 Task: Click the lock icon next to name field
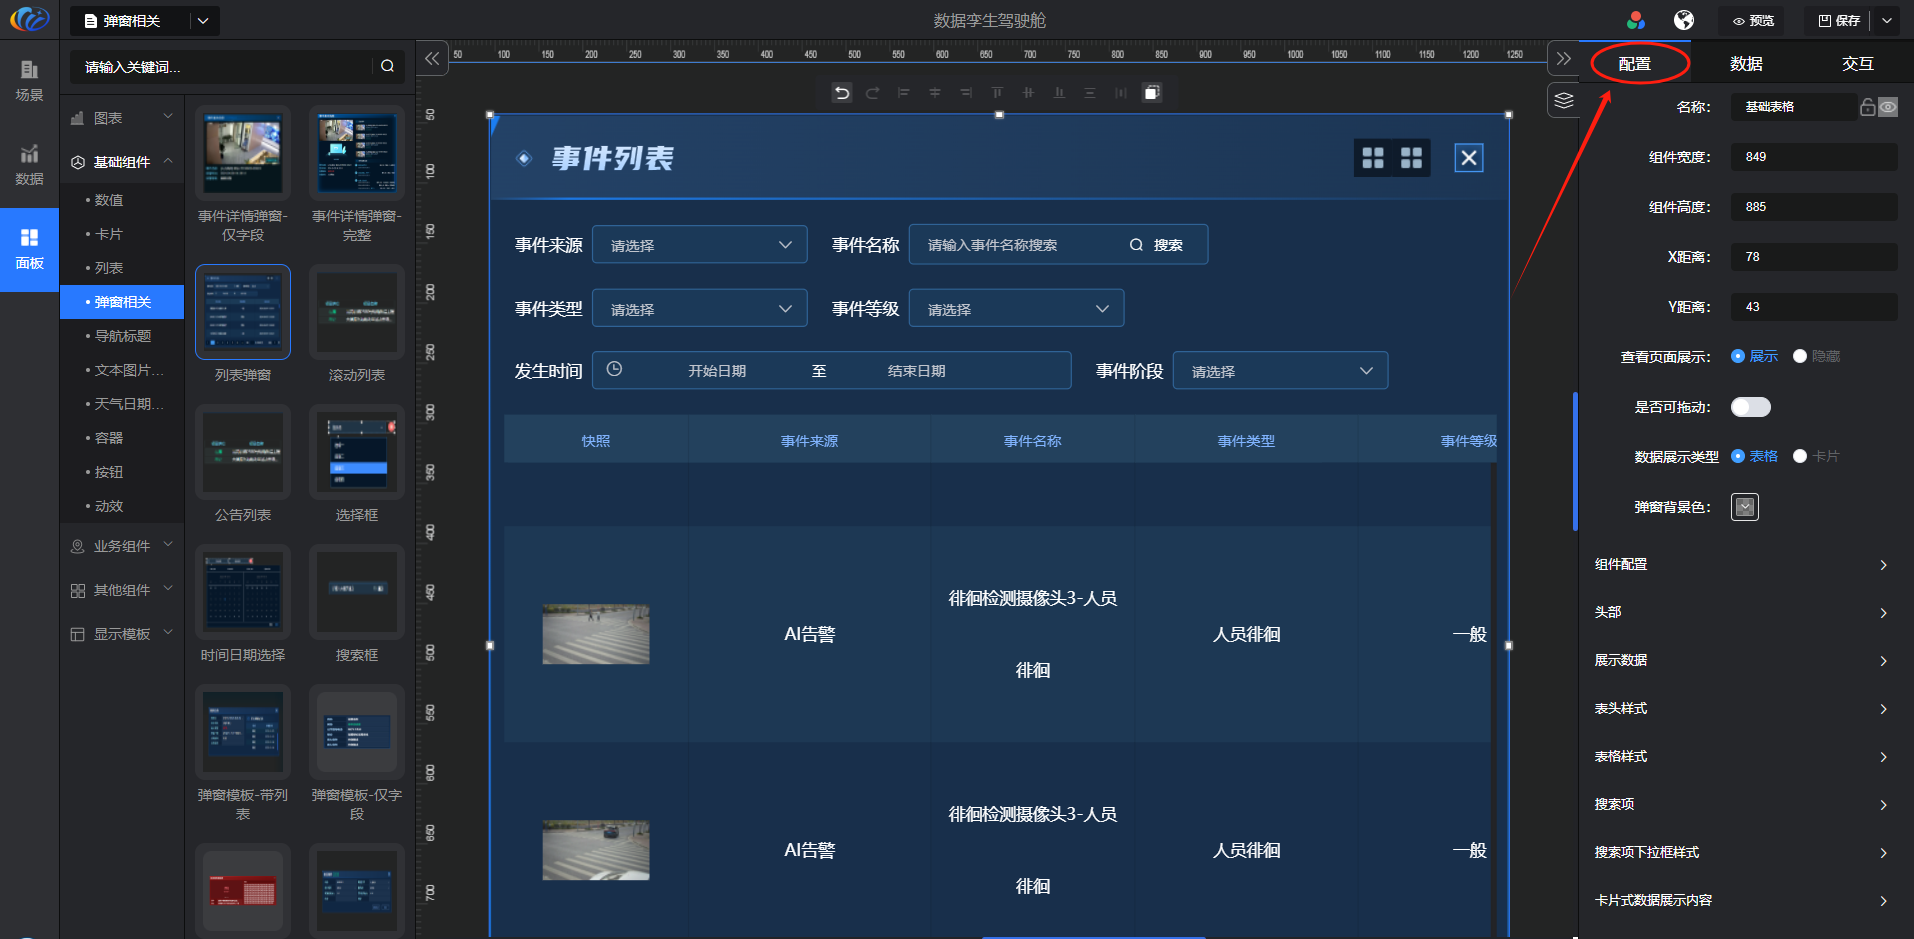pos(1867,107)
